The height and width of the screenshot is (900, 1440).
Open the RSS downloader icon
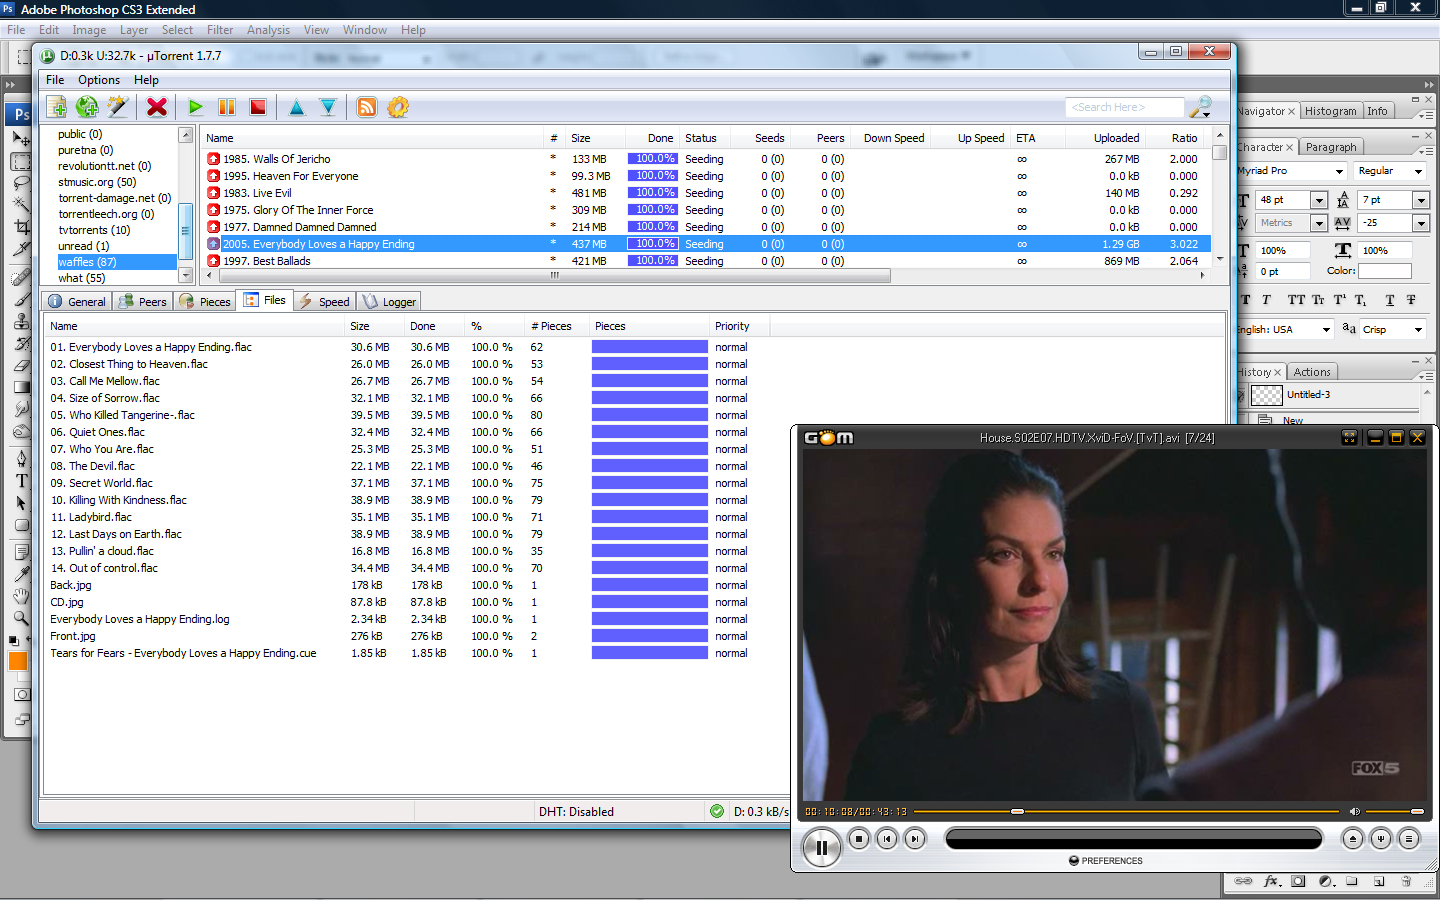(x=367, y=107)
